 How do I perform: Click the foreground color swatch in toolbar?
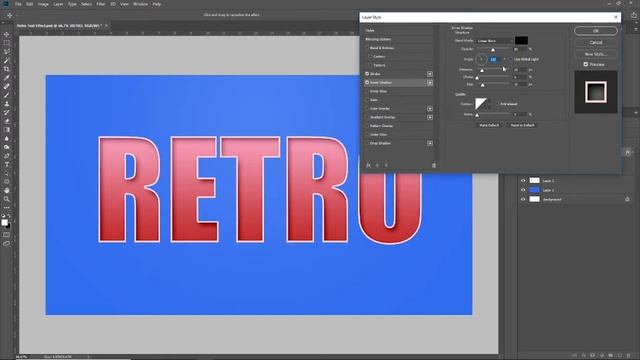pyautogui.click(x=4, y=222)
